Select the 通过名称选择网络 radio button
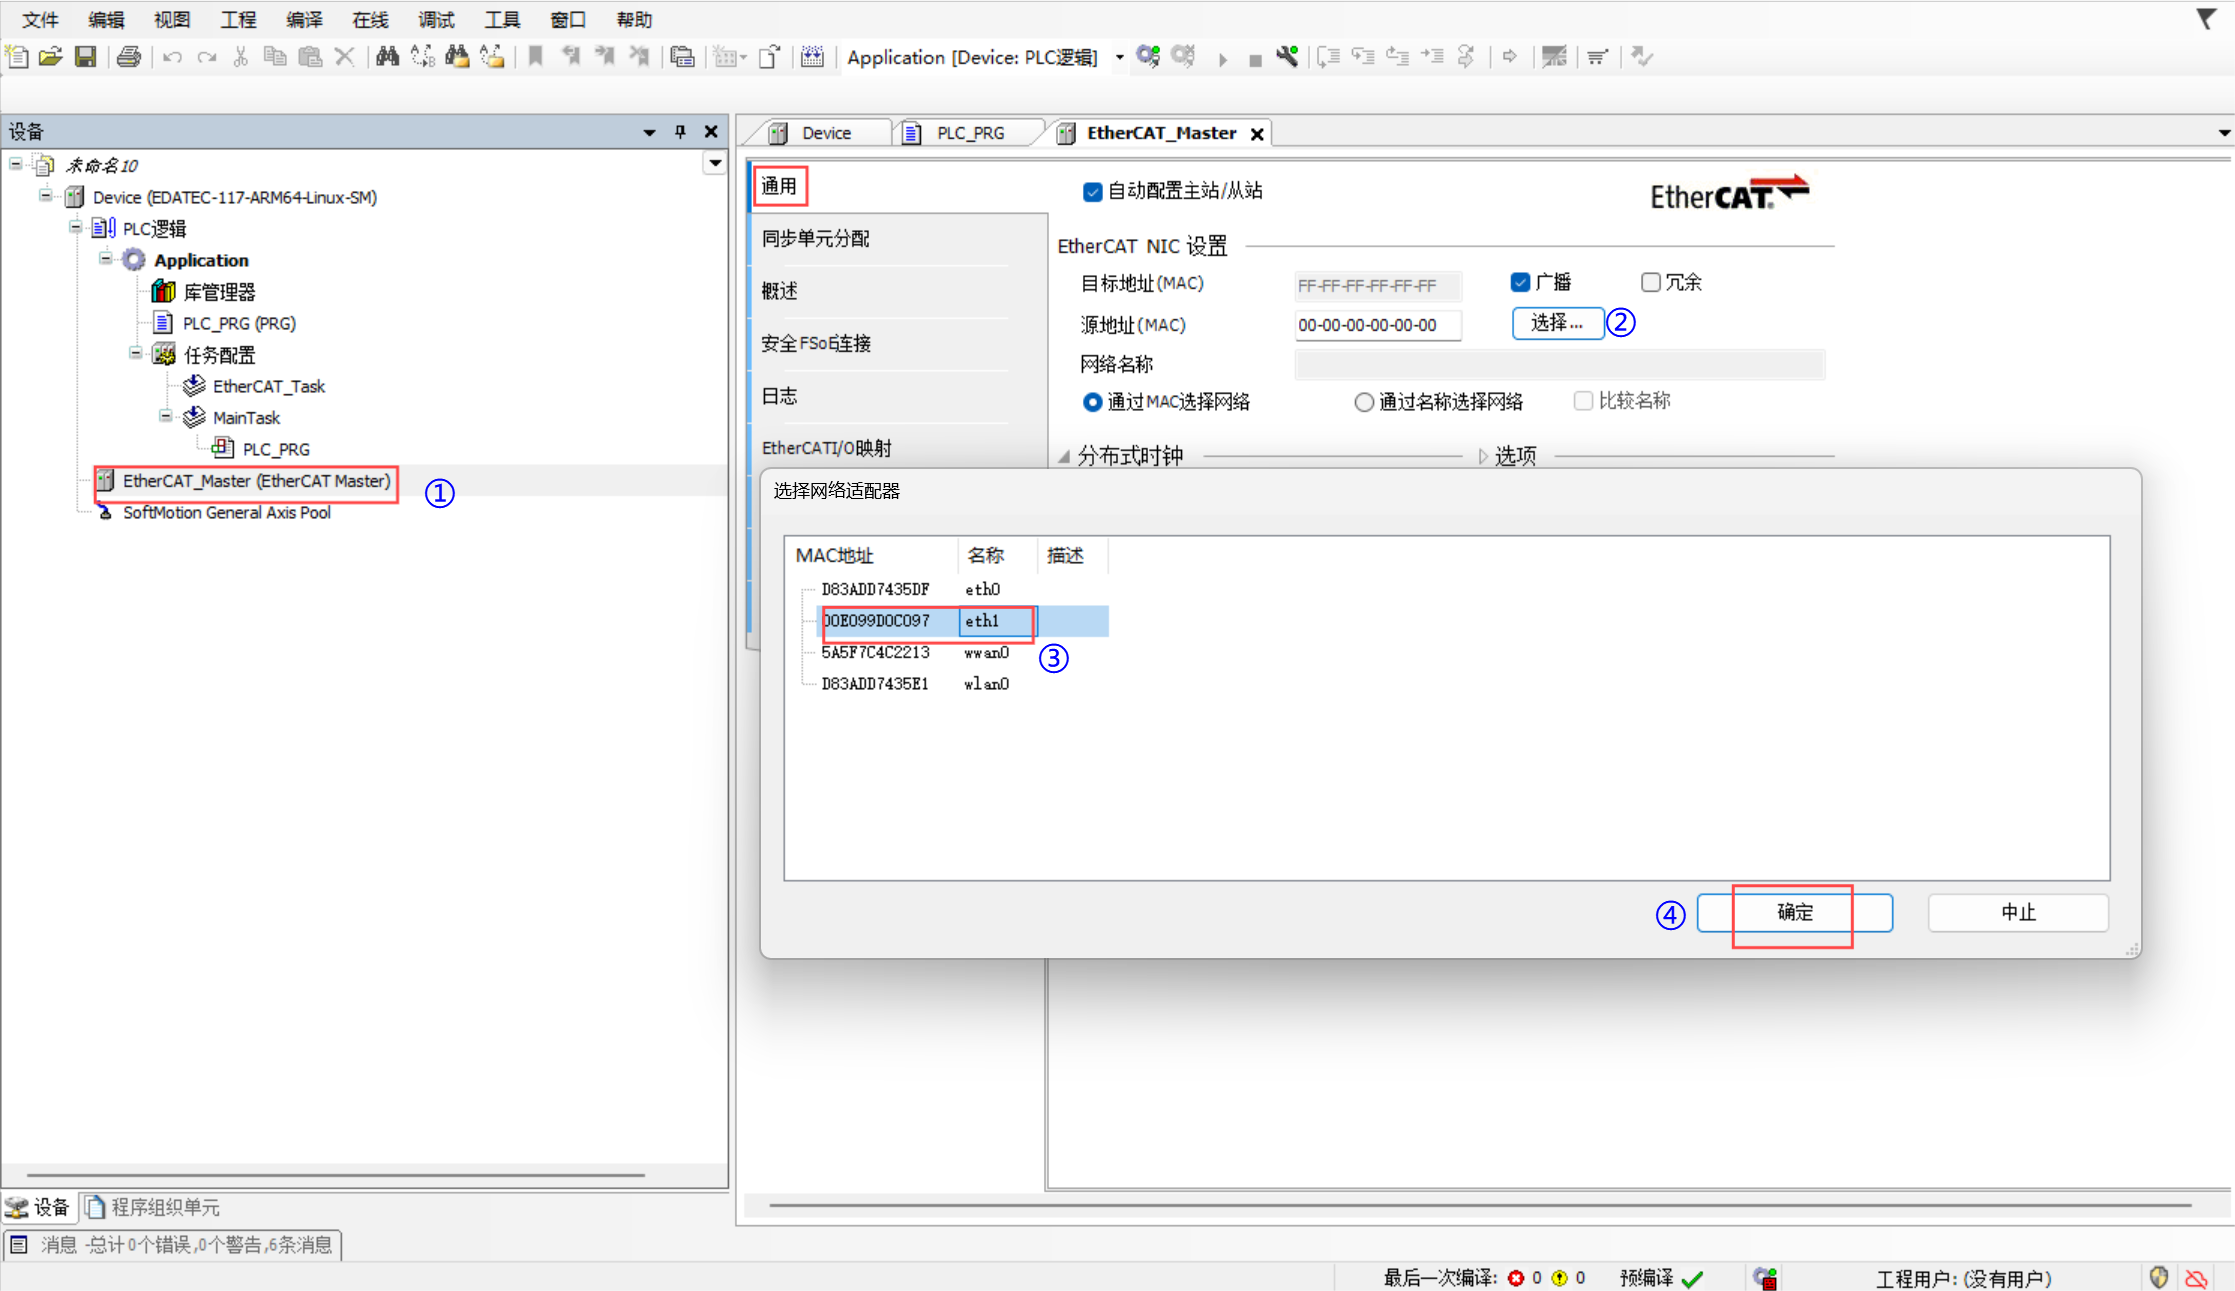The width and height of the screenshot is (2235, 1291). click(x=1364, y=402)
